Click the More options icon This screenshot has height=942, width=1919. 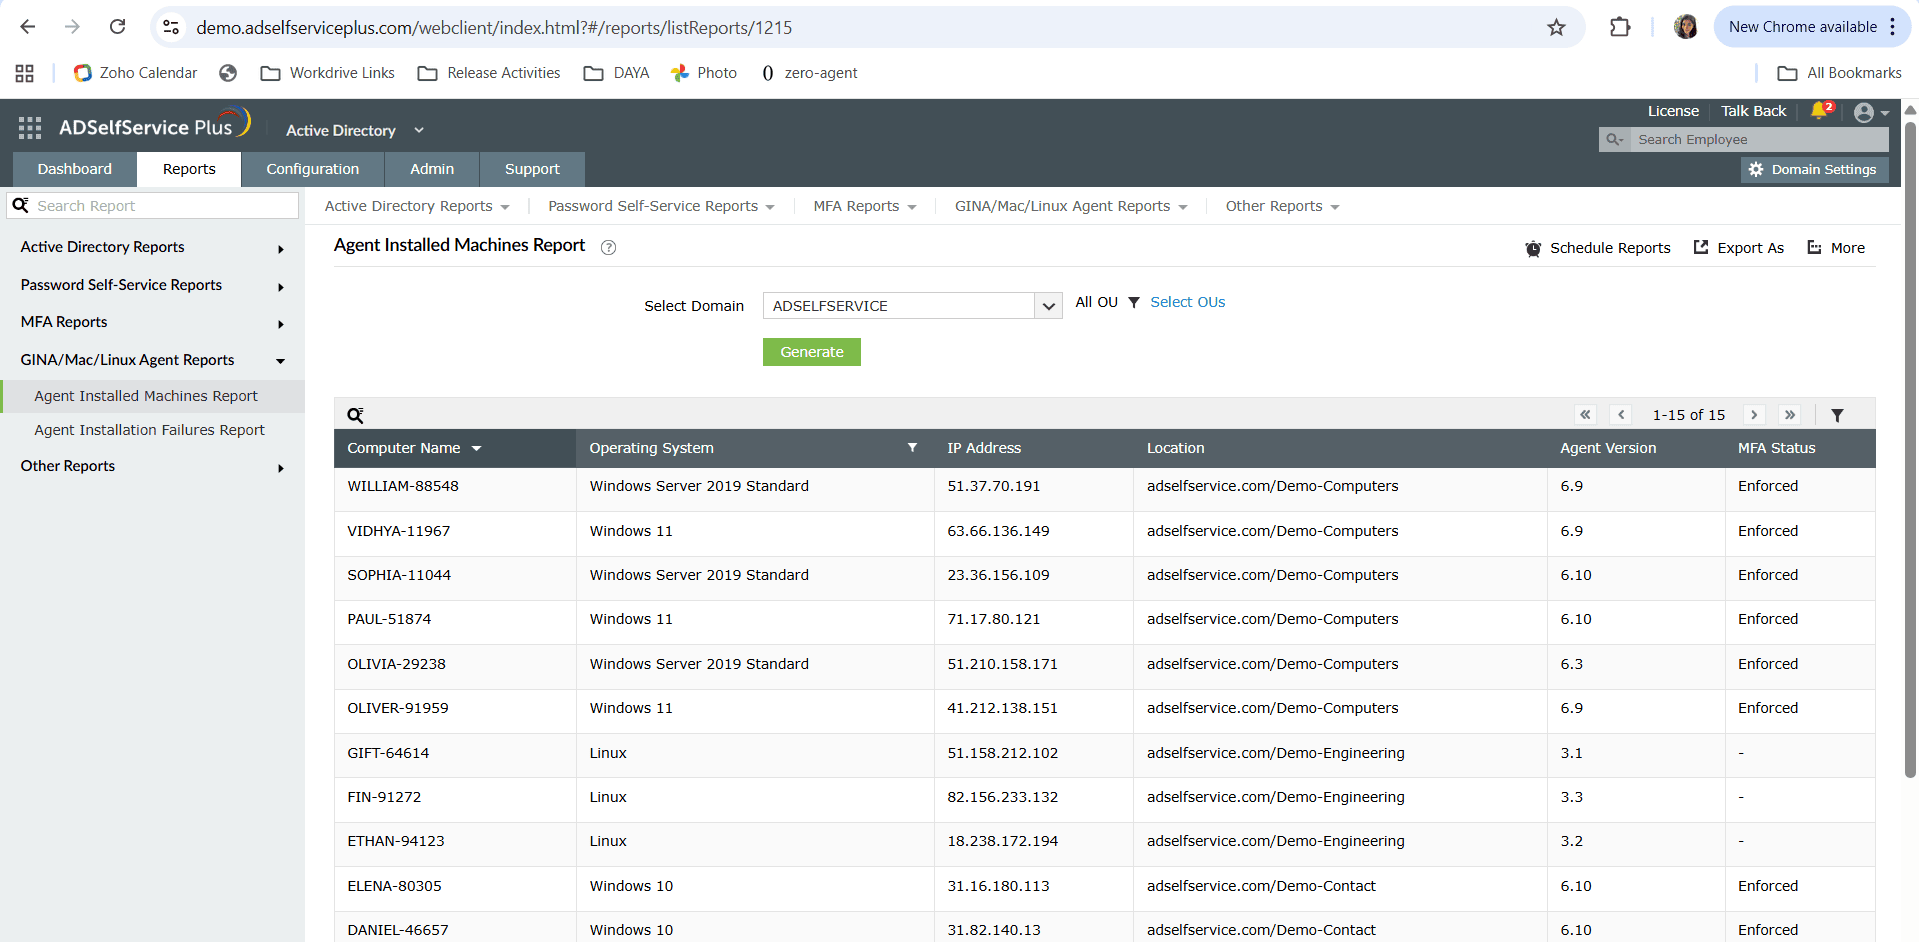coord(1814,247)
